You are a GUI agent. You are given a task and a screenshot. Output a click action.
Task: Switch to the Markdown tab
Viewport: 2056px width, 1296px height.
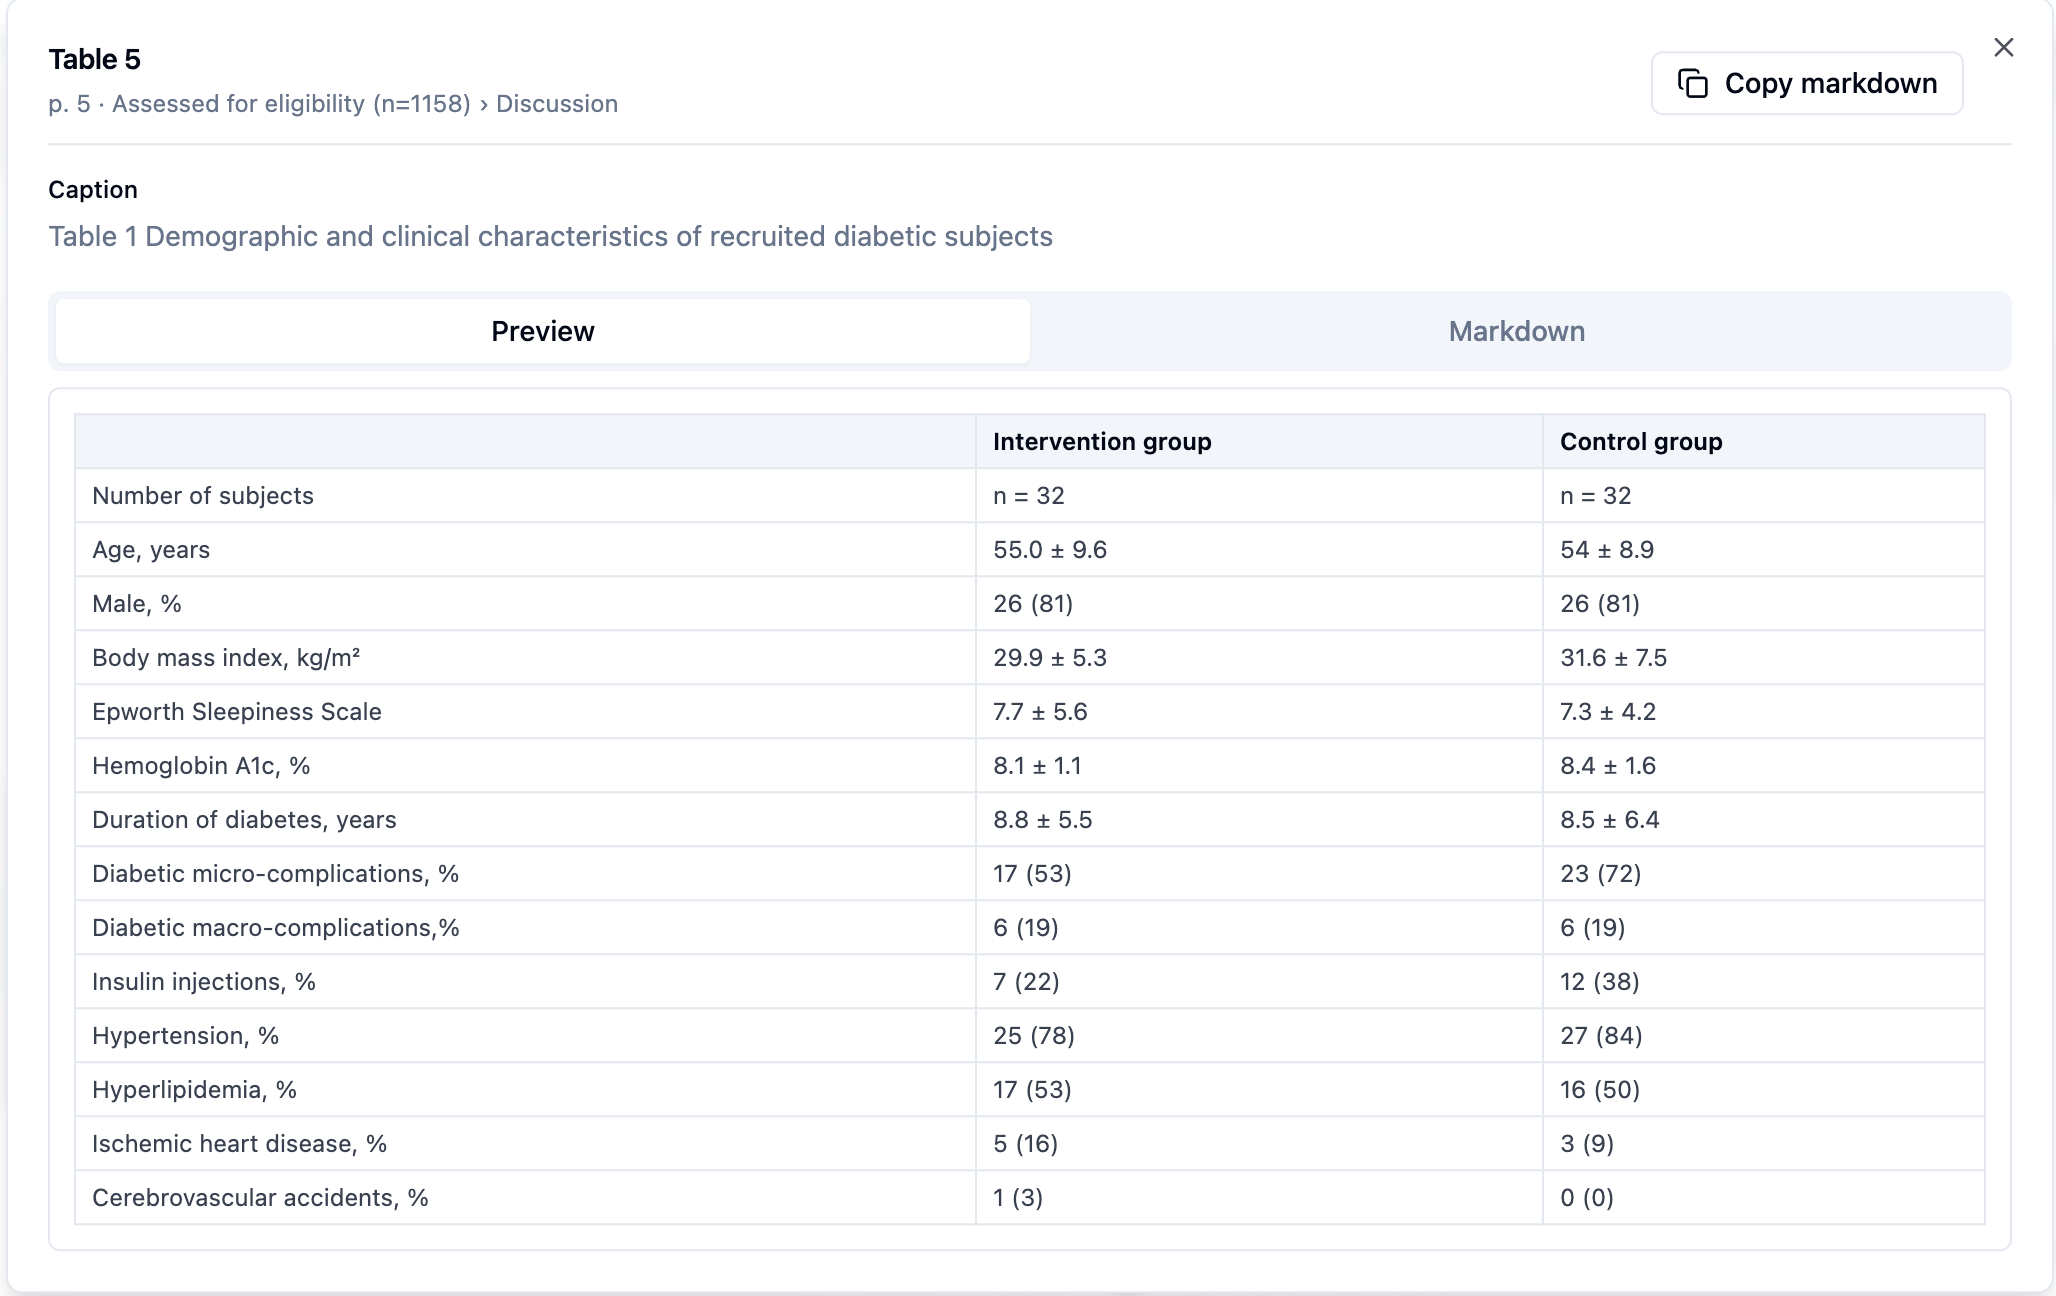pyautogui.click(x=1516, y=331)
